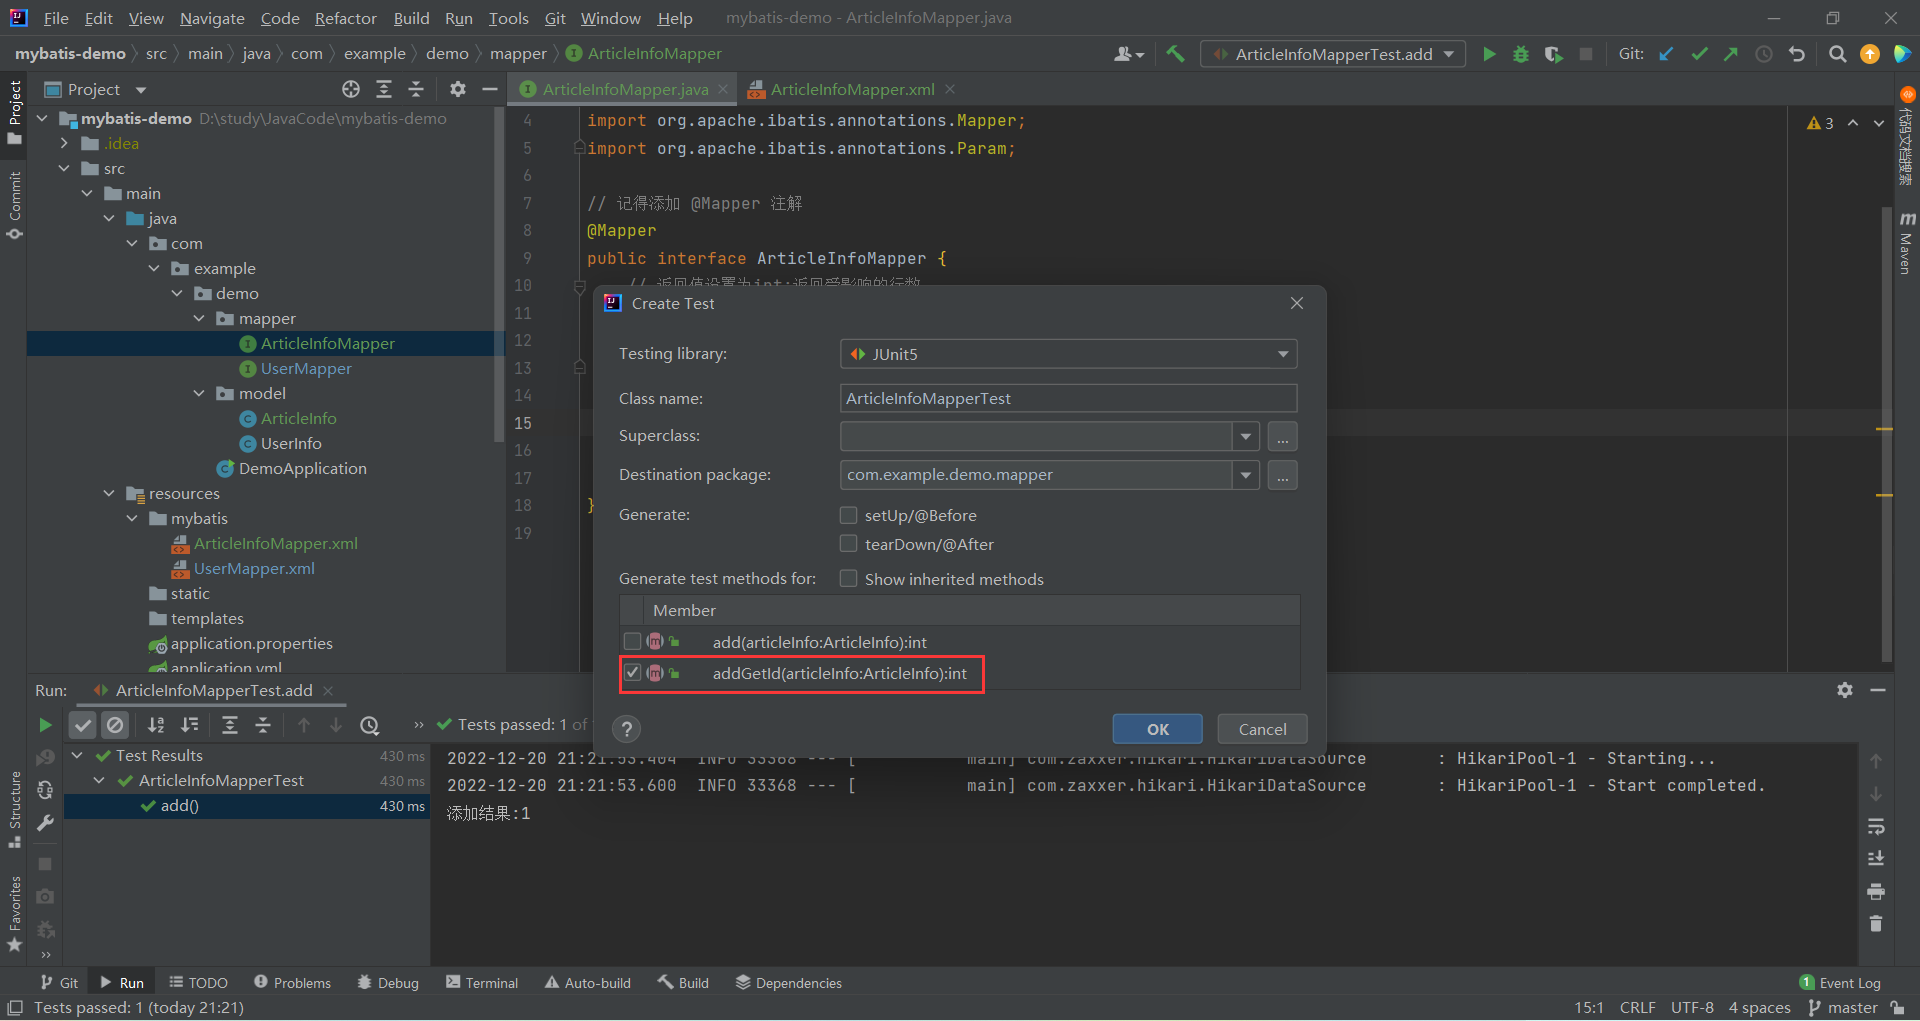Open run configuration selector dropdown
This screenshot has width=1920, height=1021.
tap(1333, 54)
